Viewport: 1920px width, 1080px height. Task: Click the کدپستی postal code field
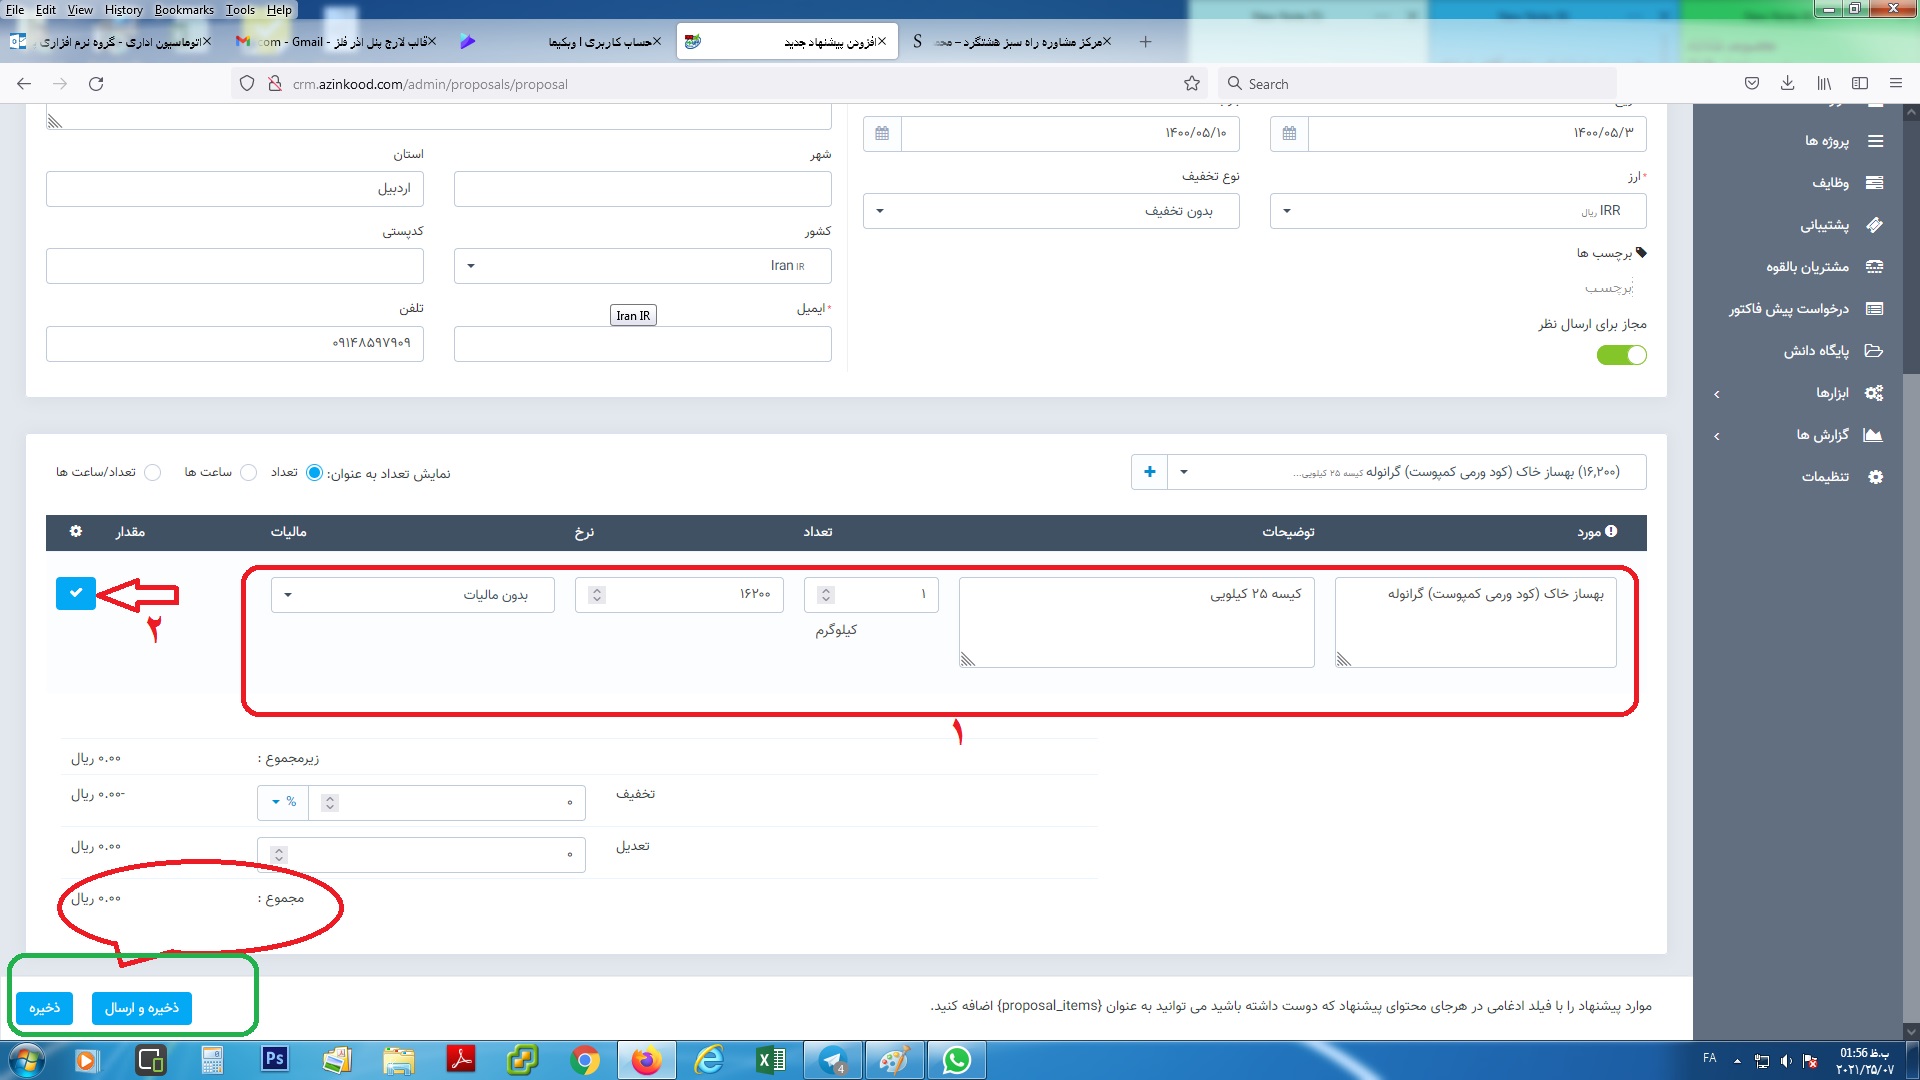[235, 266]
